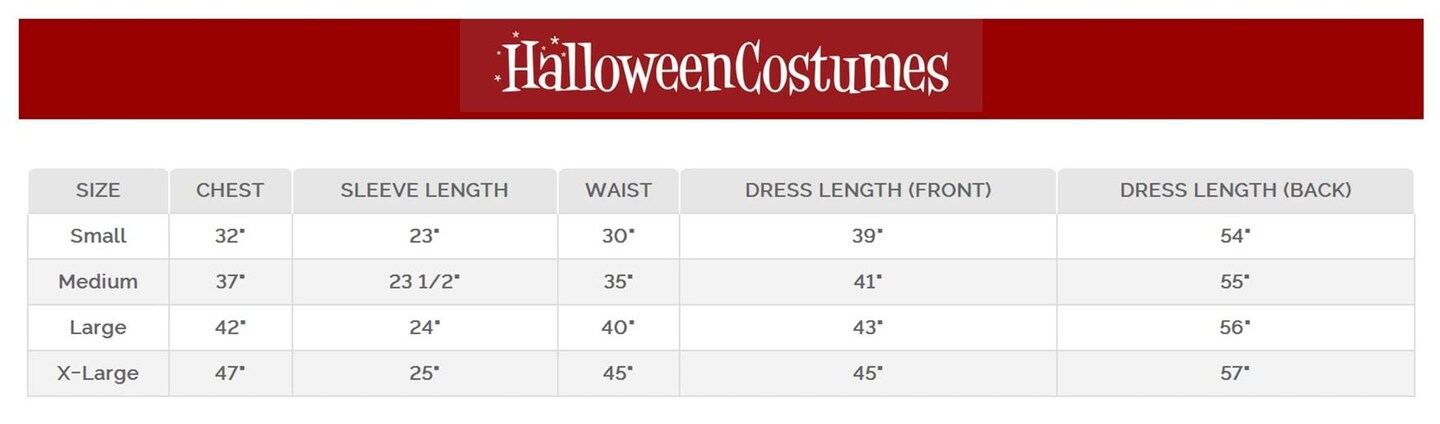Select Large back dress length 56"
Screen dimensions: 1440x424
1235,327
